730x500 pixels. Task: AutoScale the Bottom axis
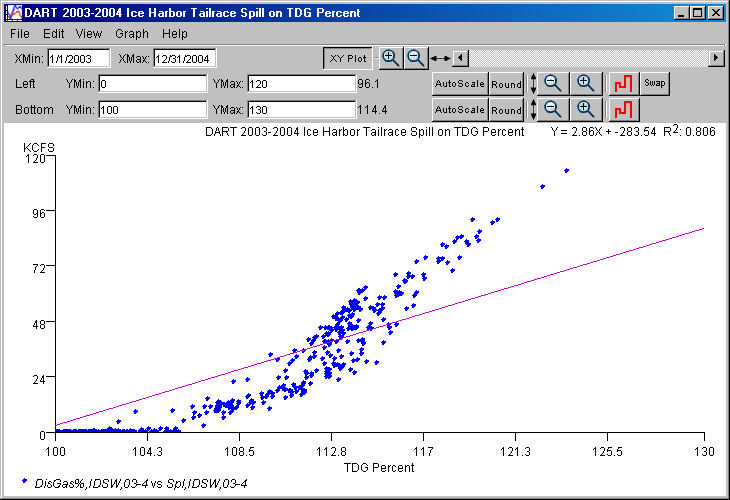pos(459,109)
